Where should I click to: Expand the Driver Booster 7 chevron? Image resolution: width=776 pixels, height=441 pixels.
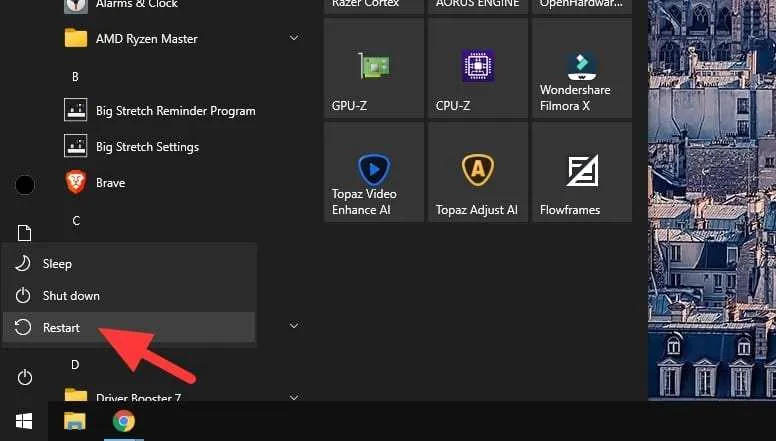point(294,397)
